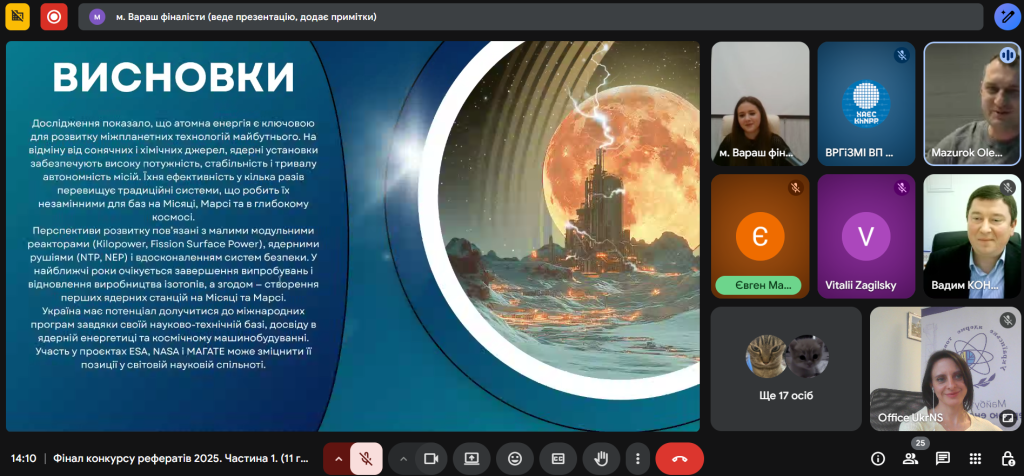Screen dimensions: 1024x476
Task: Show the participants list of 25 people
Action: coord(910,458)
